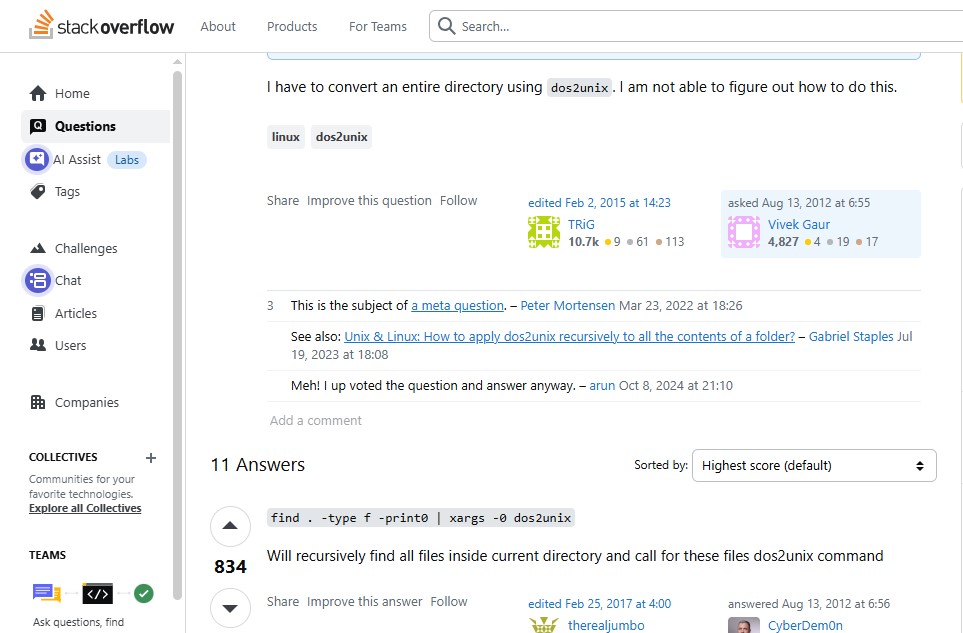The width and height of the screenshot is (963, 633).
Task: Click the left sidebar scrollbar
Action: click(177, 335)
